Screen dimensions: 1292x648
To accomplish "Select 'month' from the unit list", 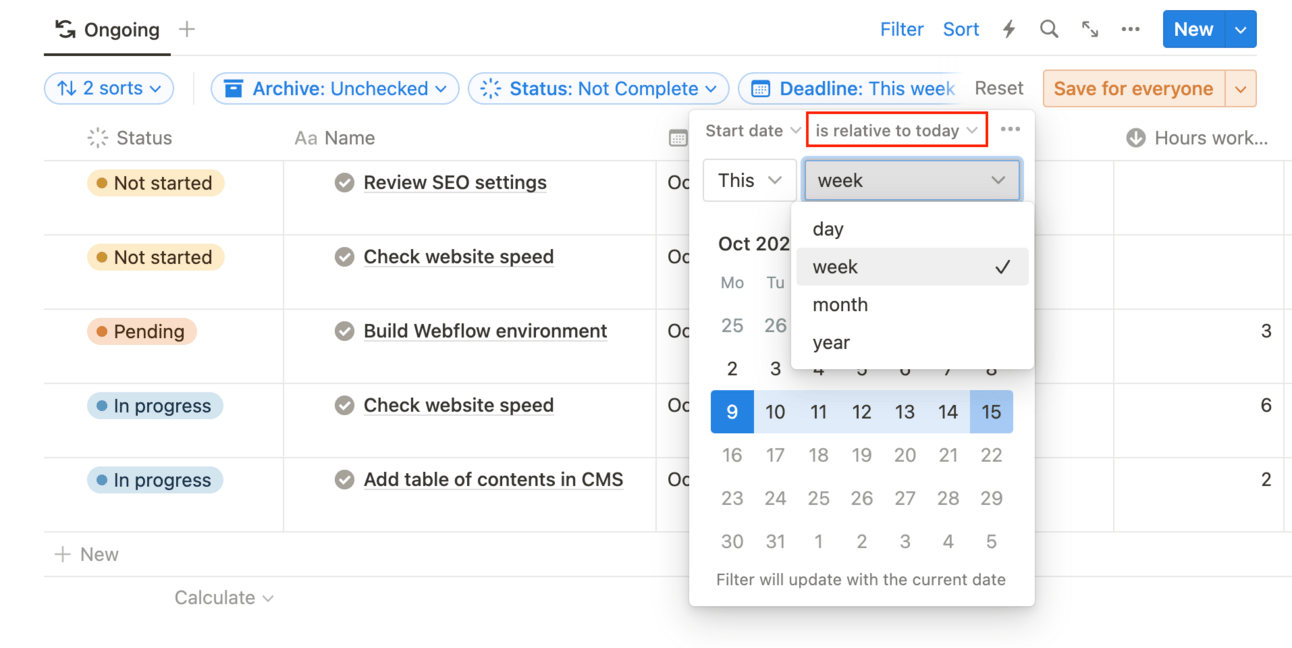I will (840, 305).
